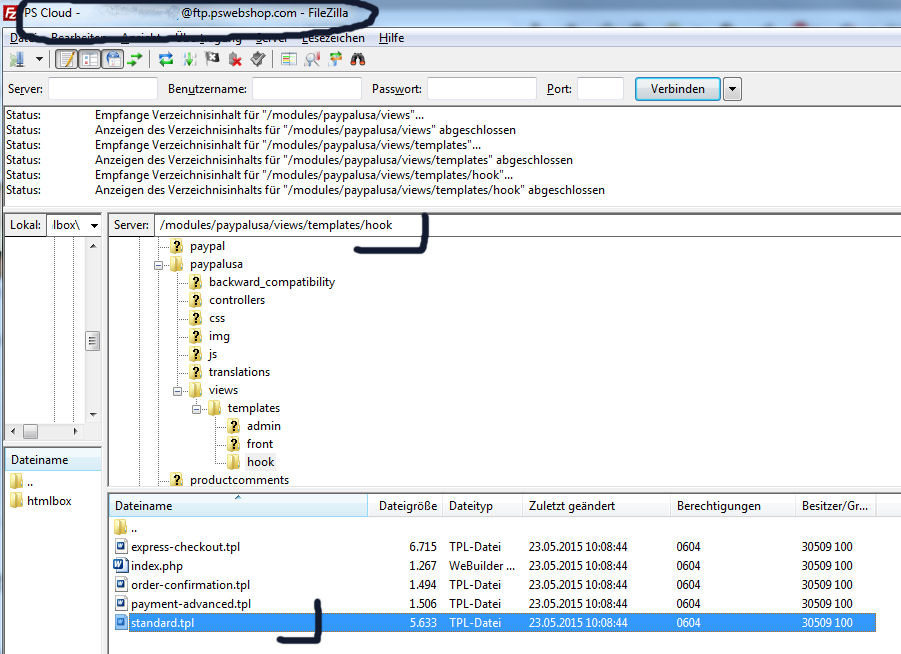Open the Lesezeichen menu
The height and width of the screenshot is (654, 901).
pyautogui.click(x=333, y=38)
